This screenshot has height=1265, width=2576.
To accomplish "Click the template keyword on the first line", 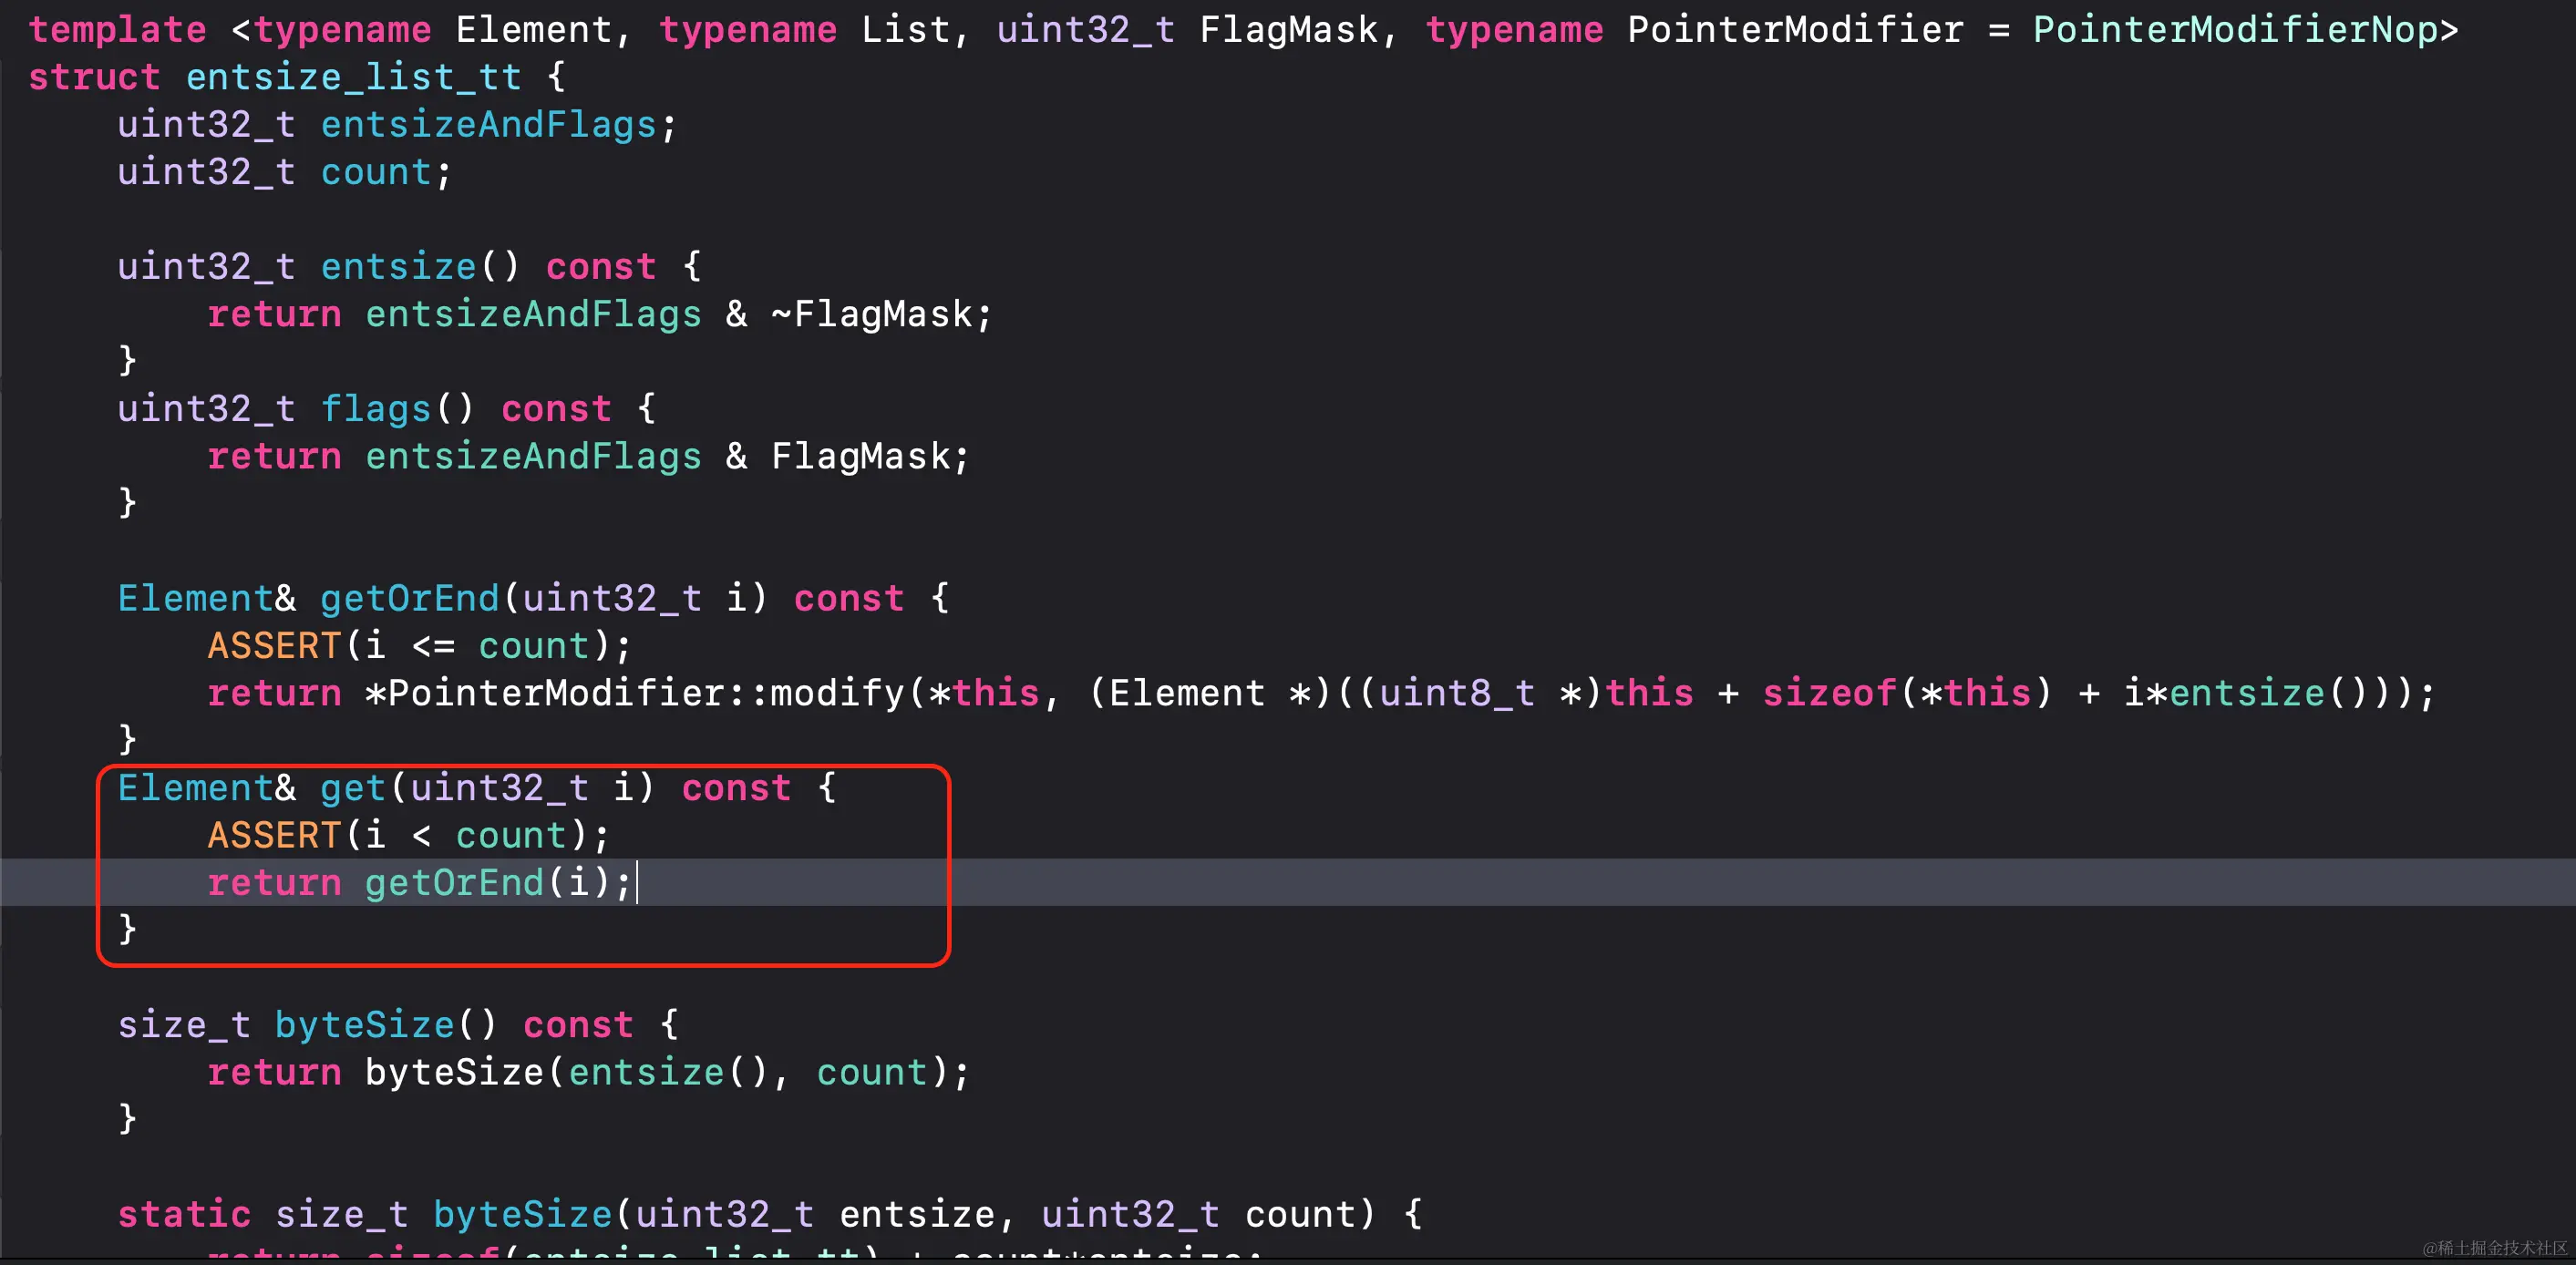I will (x=117, y=29).
